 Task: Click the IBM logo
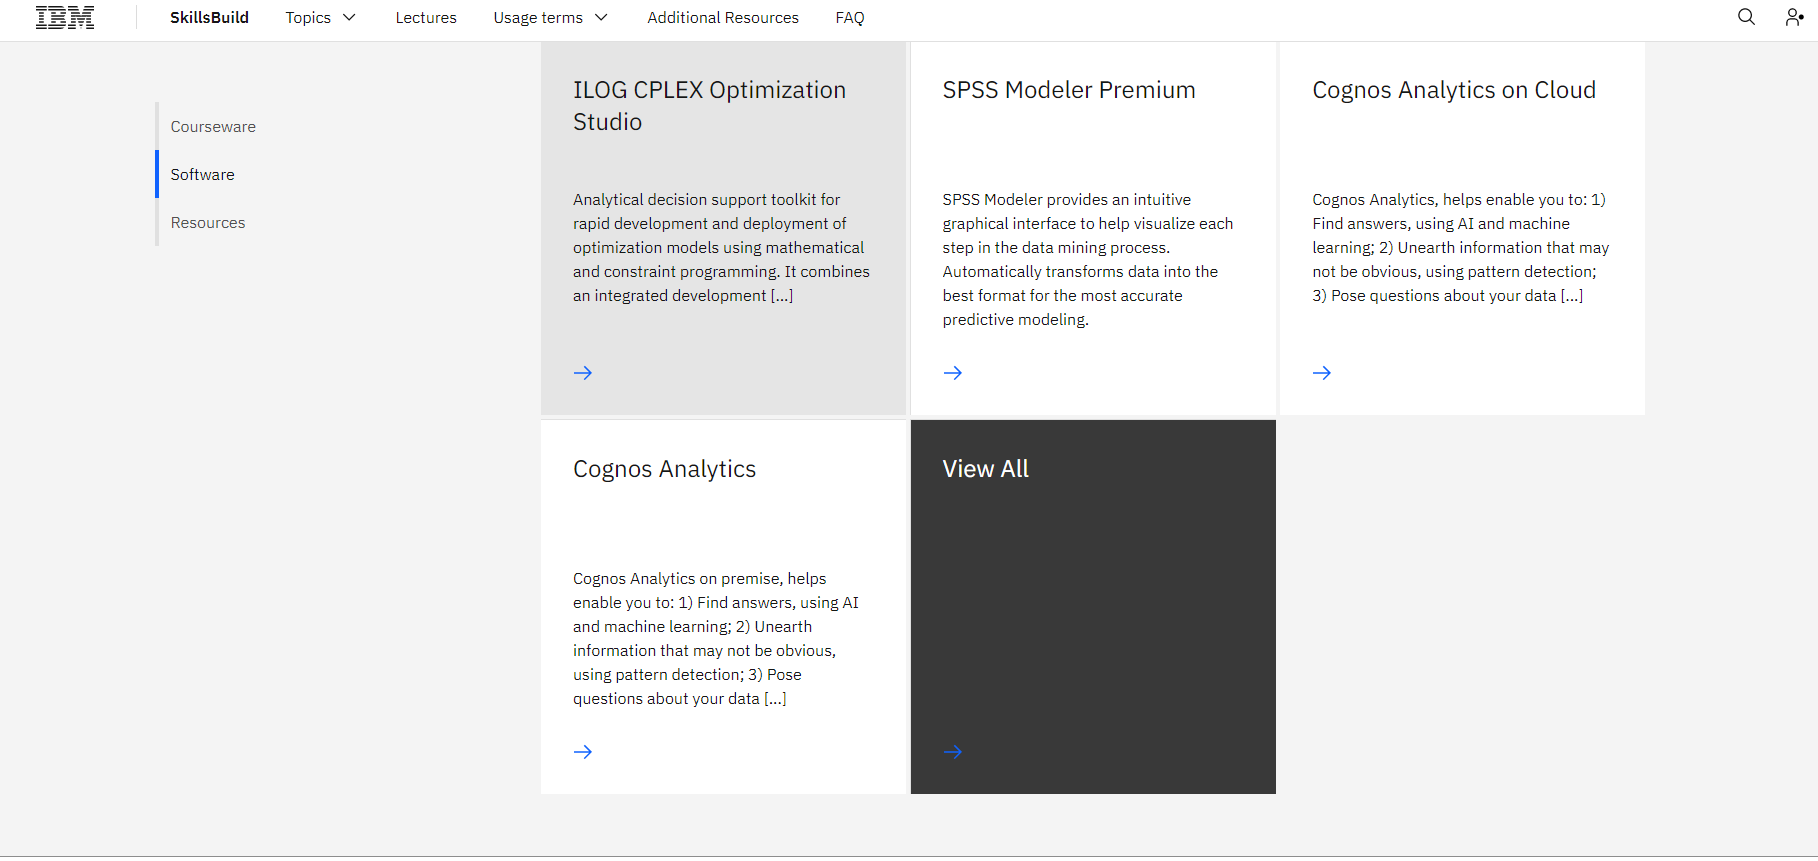64,17
